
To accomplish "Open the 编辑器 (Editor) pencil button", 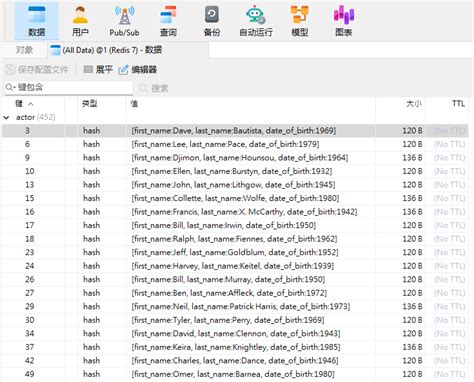I will click(137, 69).
